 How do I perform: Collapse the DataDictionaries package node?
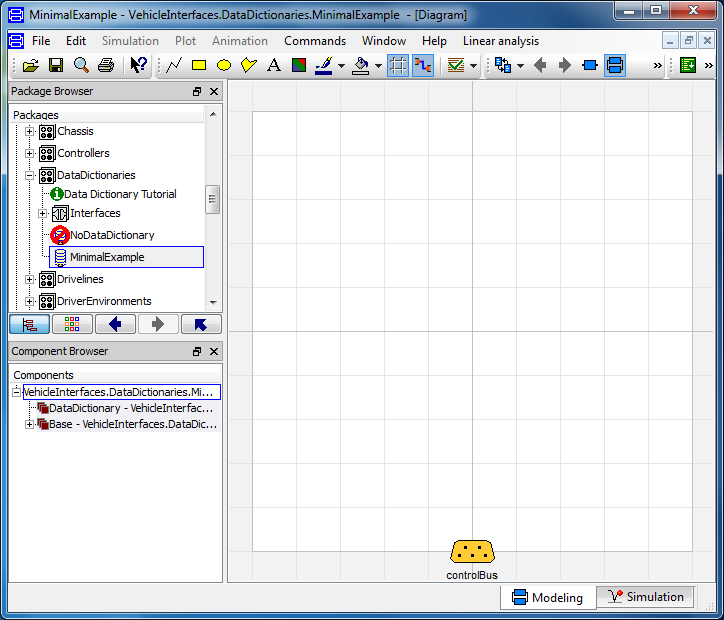coord(30,175)
